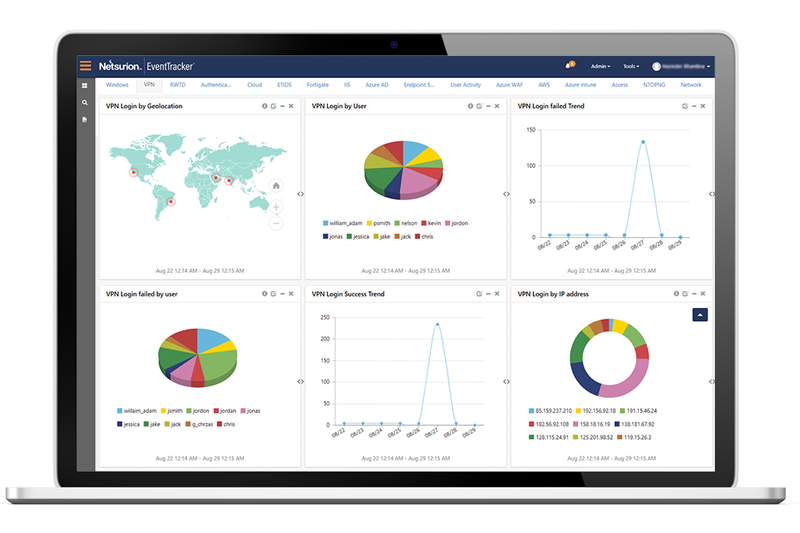Toggle 85.159.237.210 in IP address legend

click(550, 411)
